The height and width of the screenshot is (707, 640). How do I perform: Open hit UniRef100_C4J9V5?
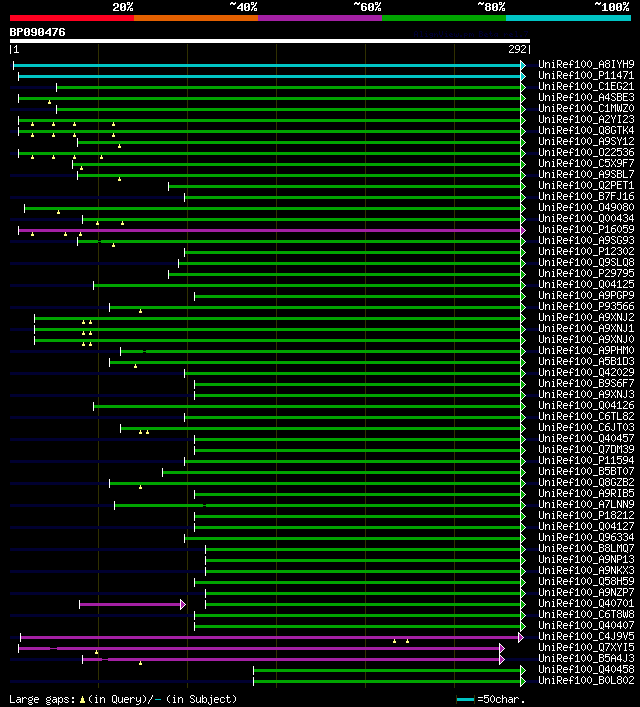[586, 637]
